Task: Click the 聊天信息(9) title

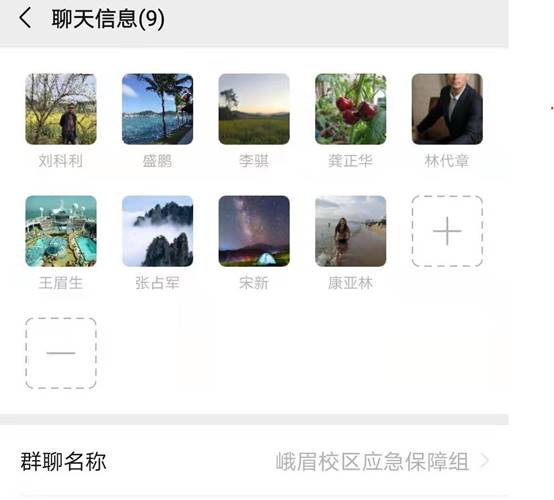Action: (108, 19)
